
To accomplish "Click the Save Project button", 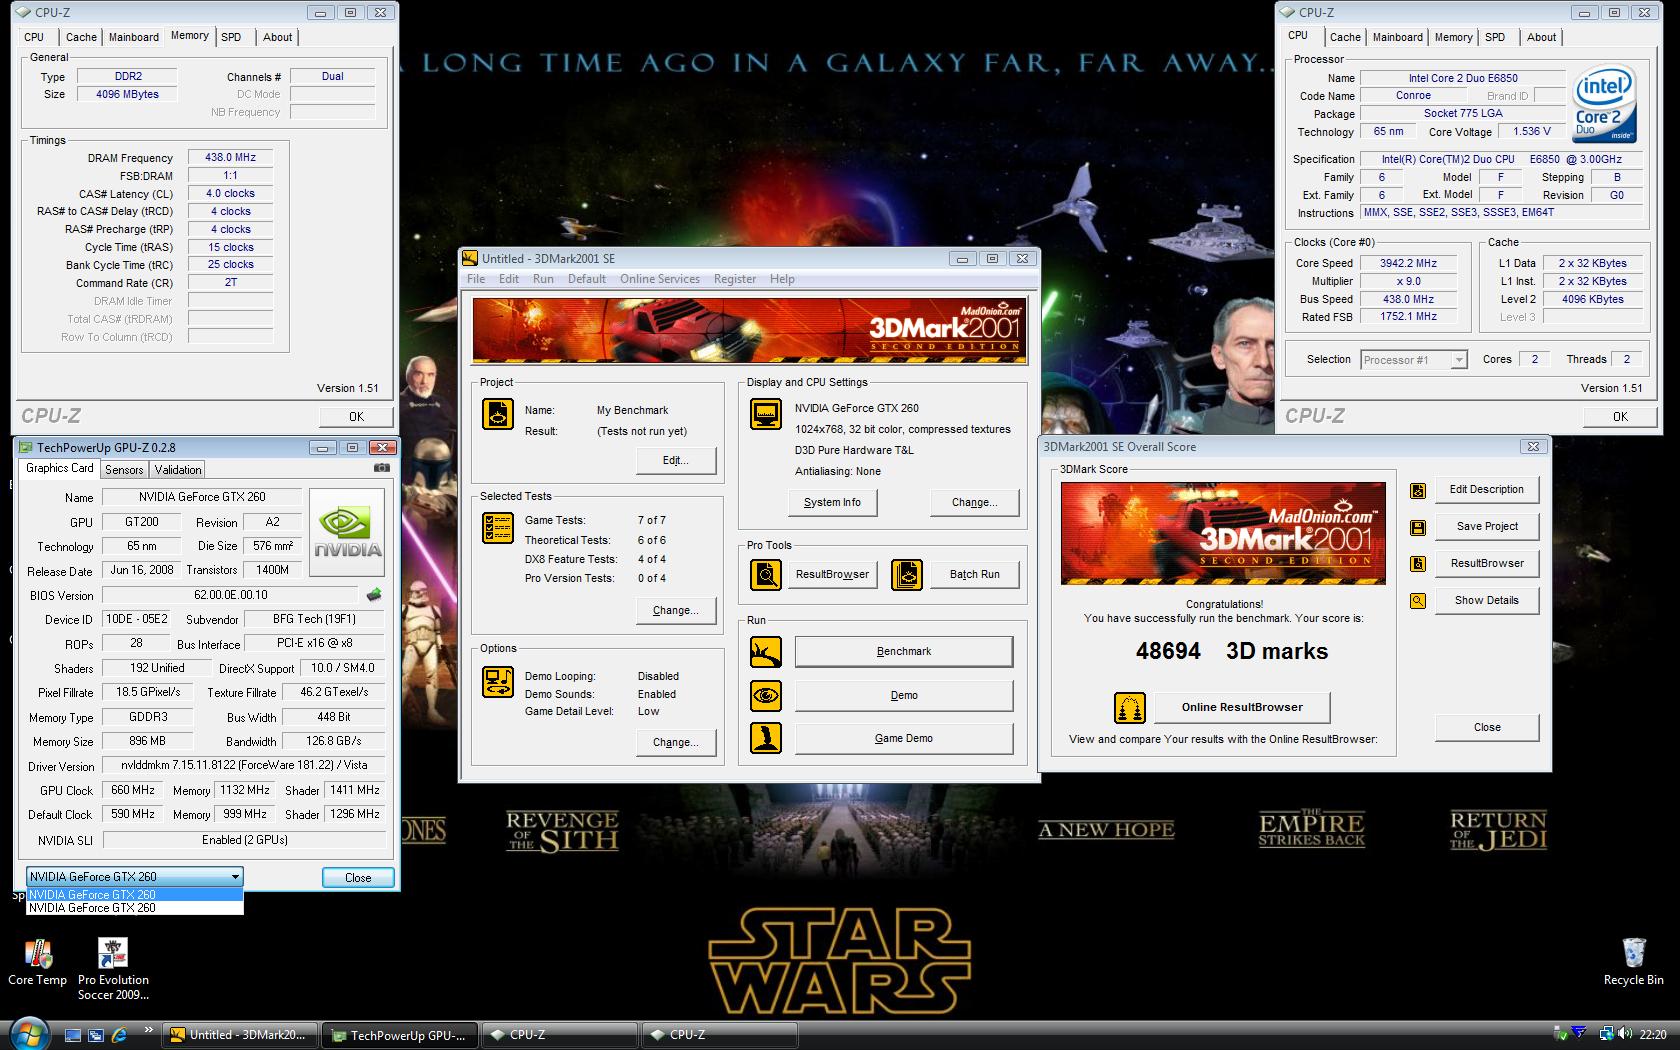I will point(1486,527).
